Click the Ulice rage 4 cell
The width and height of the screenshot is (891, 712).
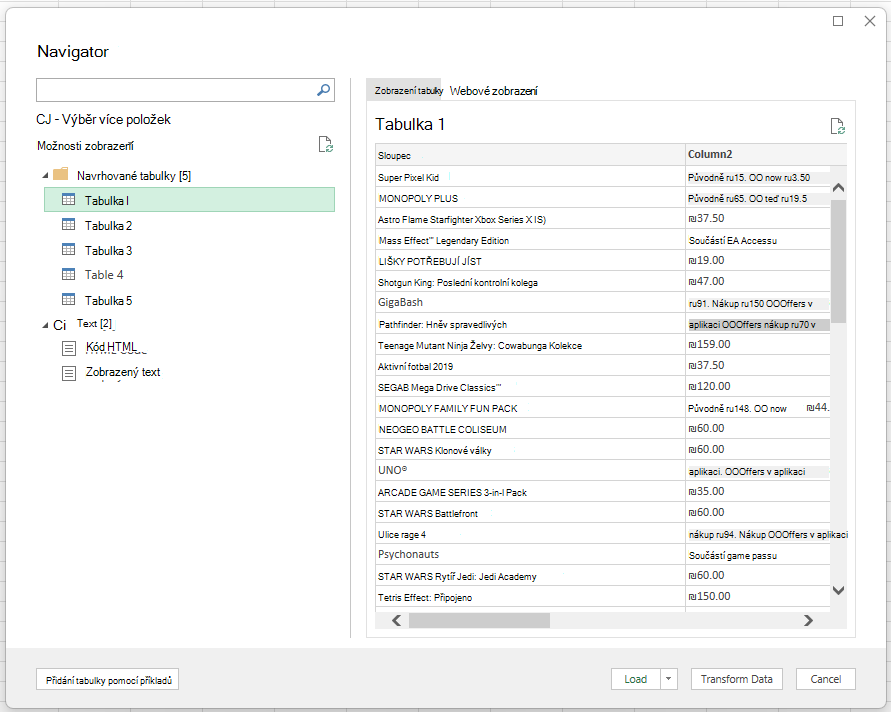click(530, 534)
